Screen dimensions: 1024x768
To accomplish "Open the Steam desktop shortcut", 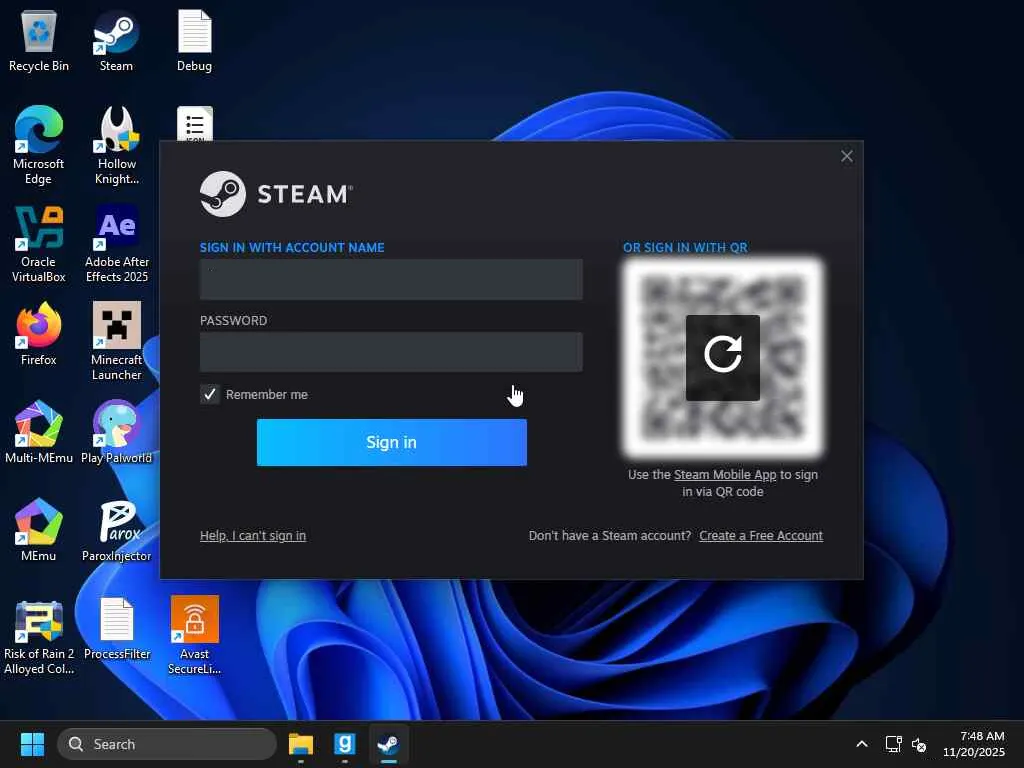I will [116, 40].
